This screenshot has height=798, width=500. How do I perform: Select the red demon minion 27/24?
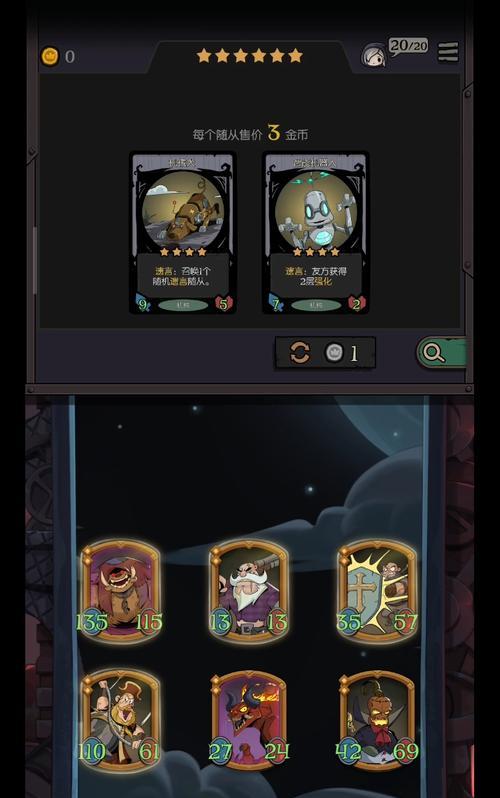click(x=249, y=721)
